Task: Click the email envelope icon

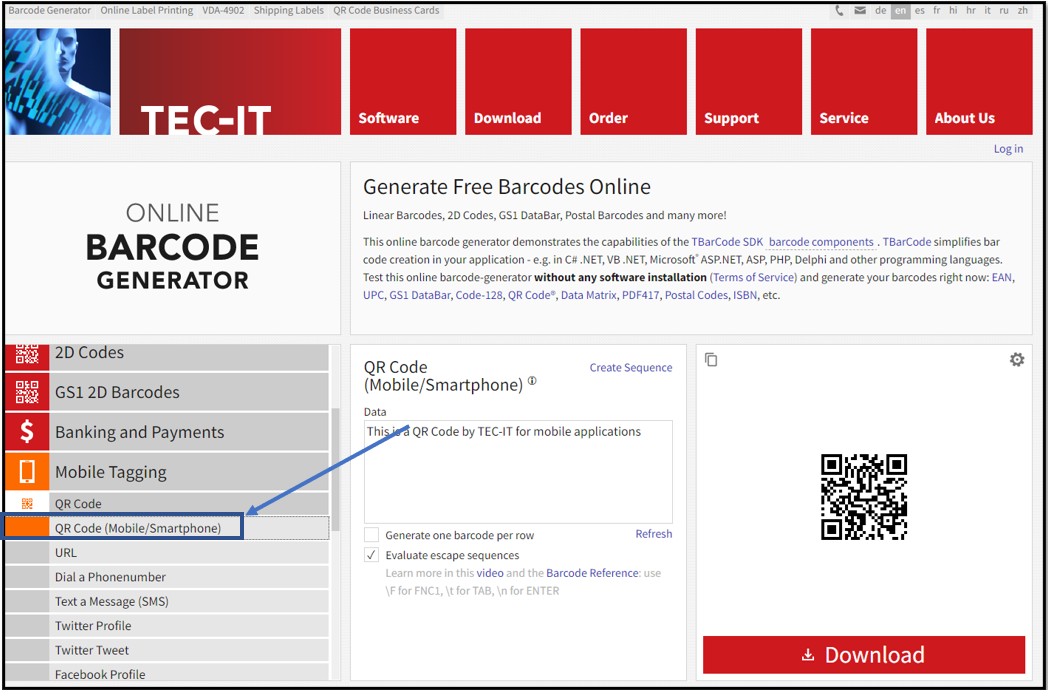Action: [860, 11]
